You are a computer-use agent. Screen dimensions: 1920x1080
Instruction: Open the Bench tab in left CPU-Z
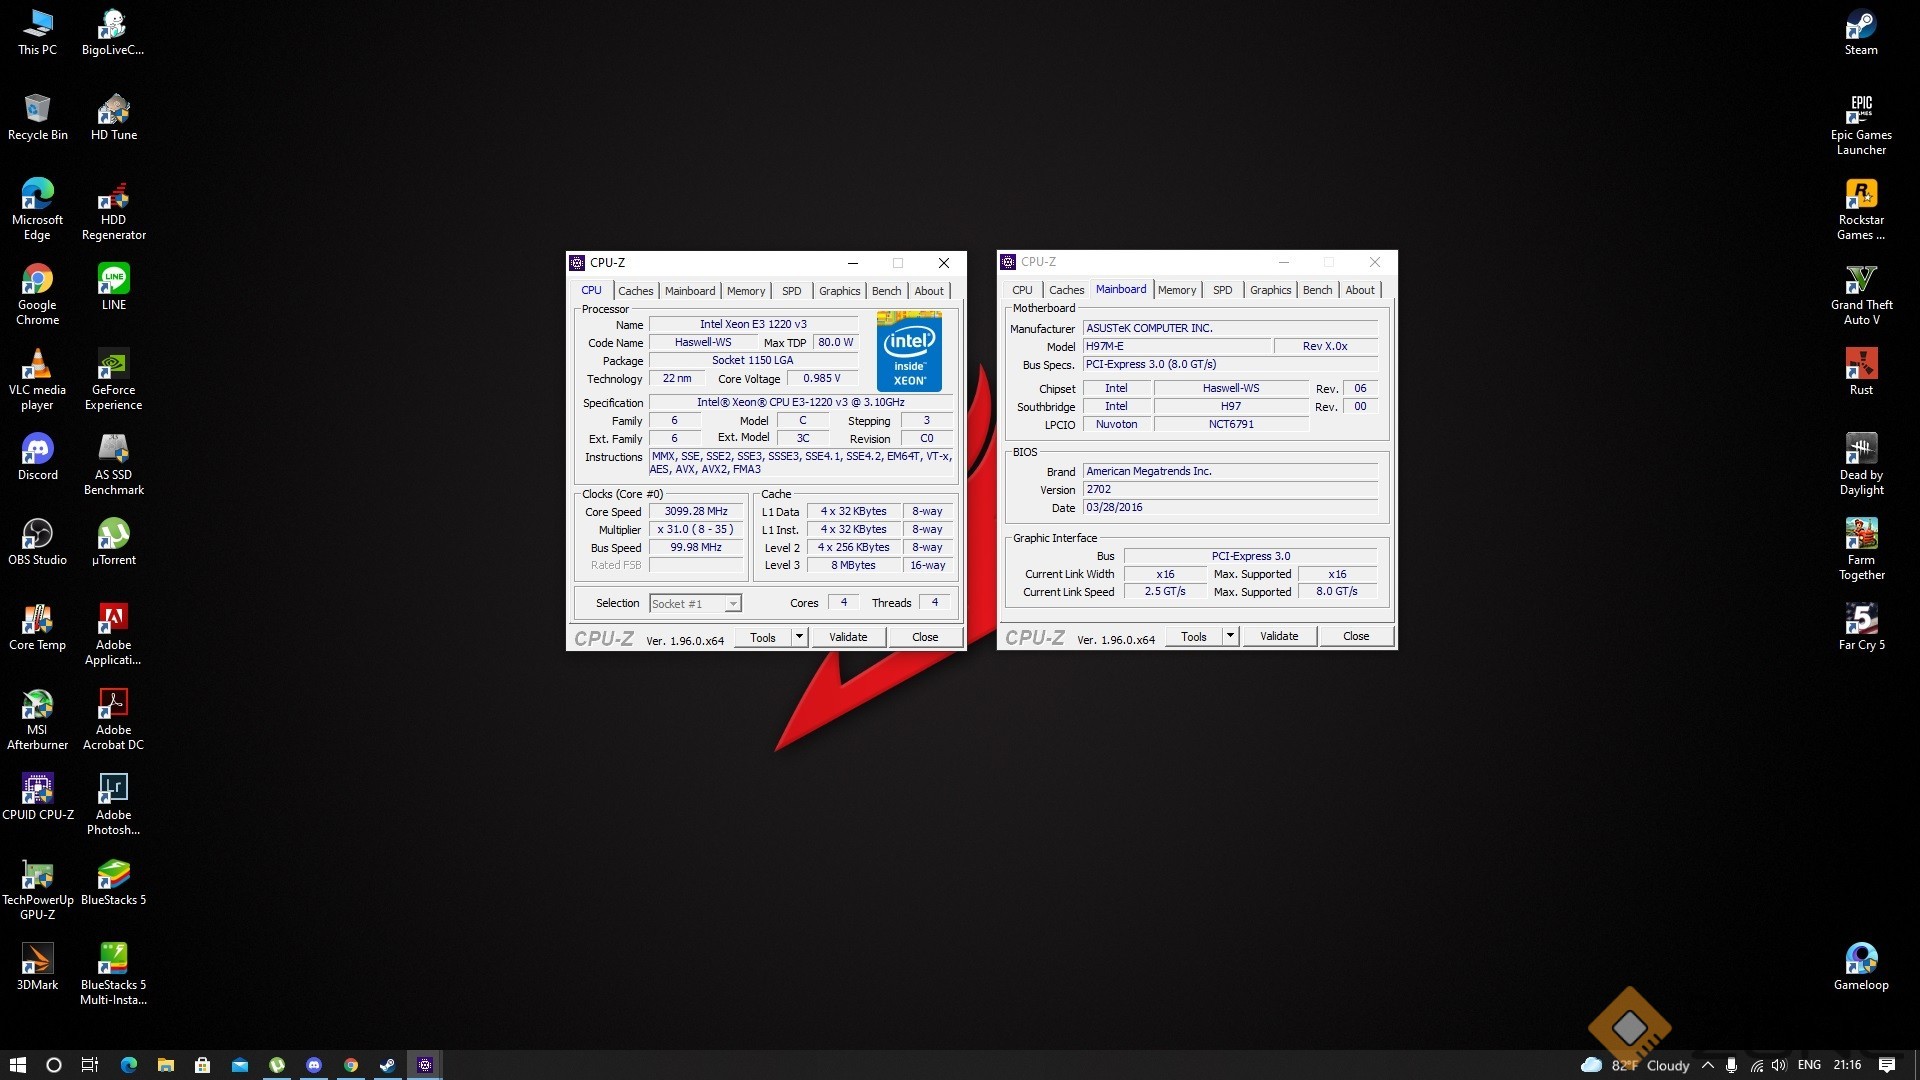(886, 291)
